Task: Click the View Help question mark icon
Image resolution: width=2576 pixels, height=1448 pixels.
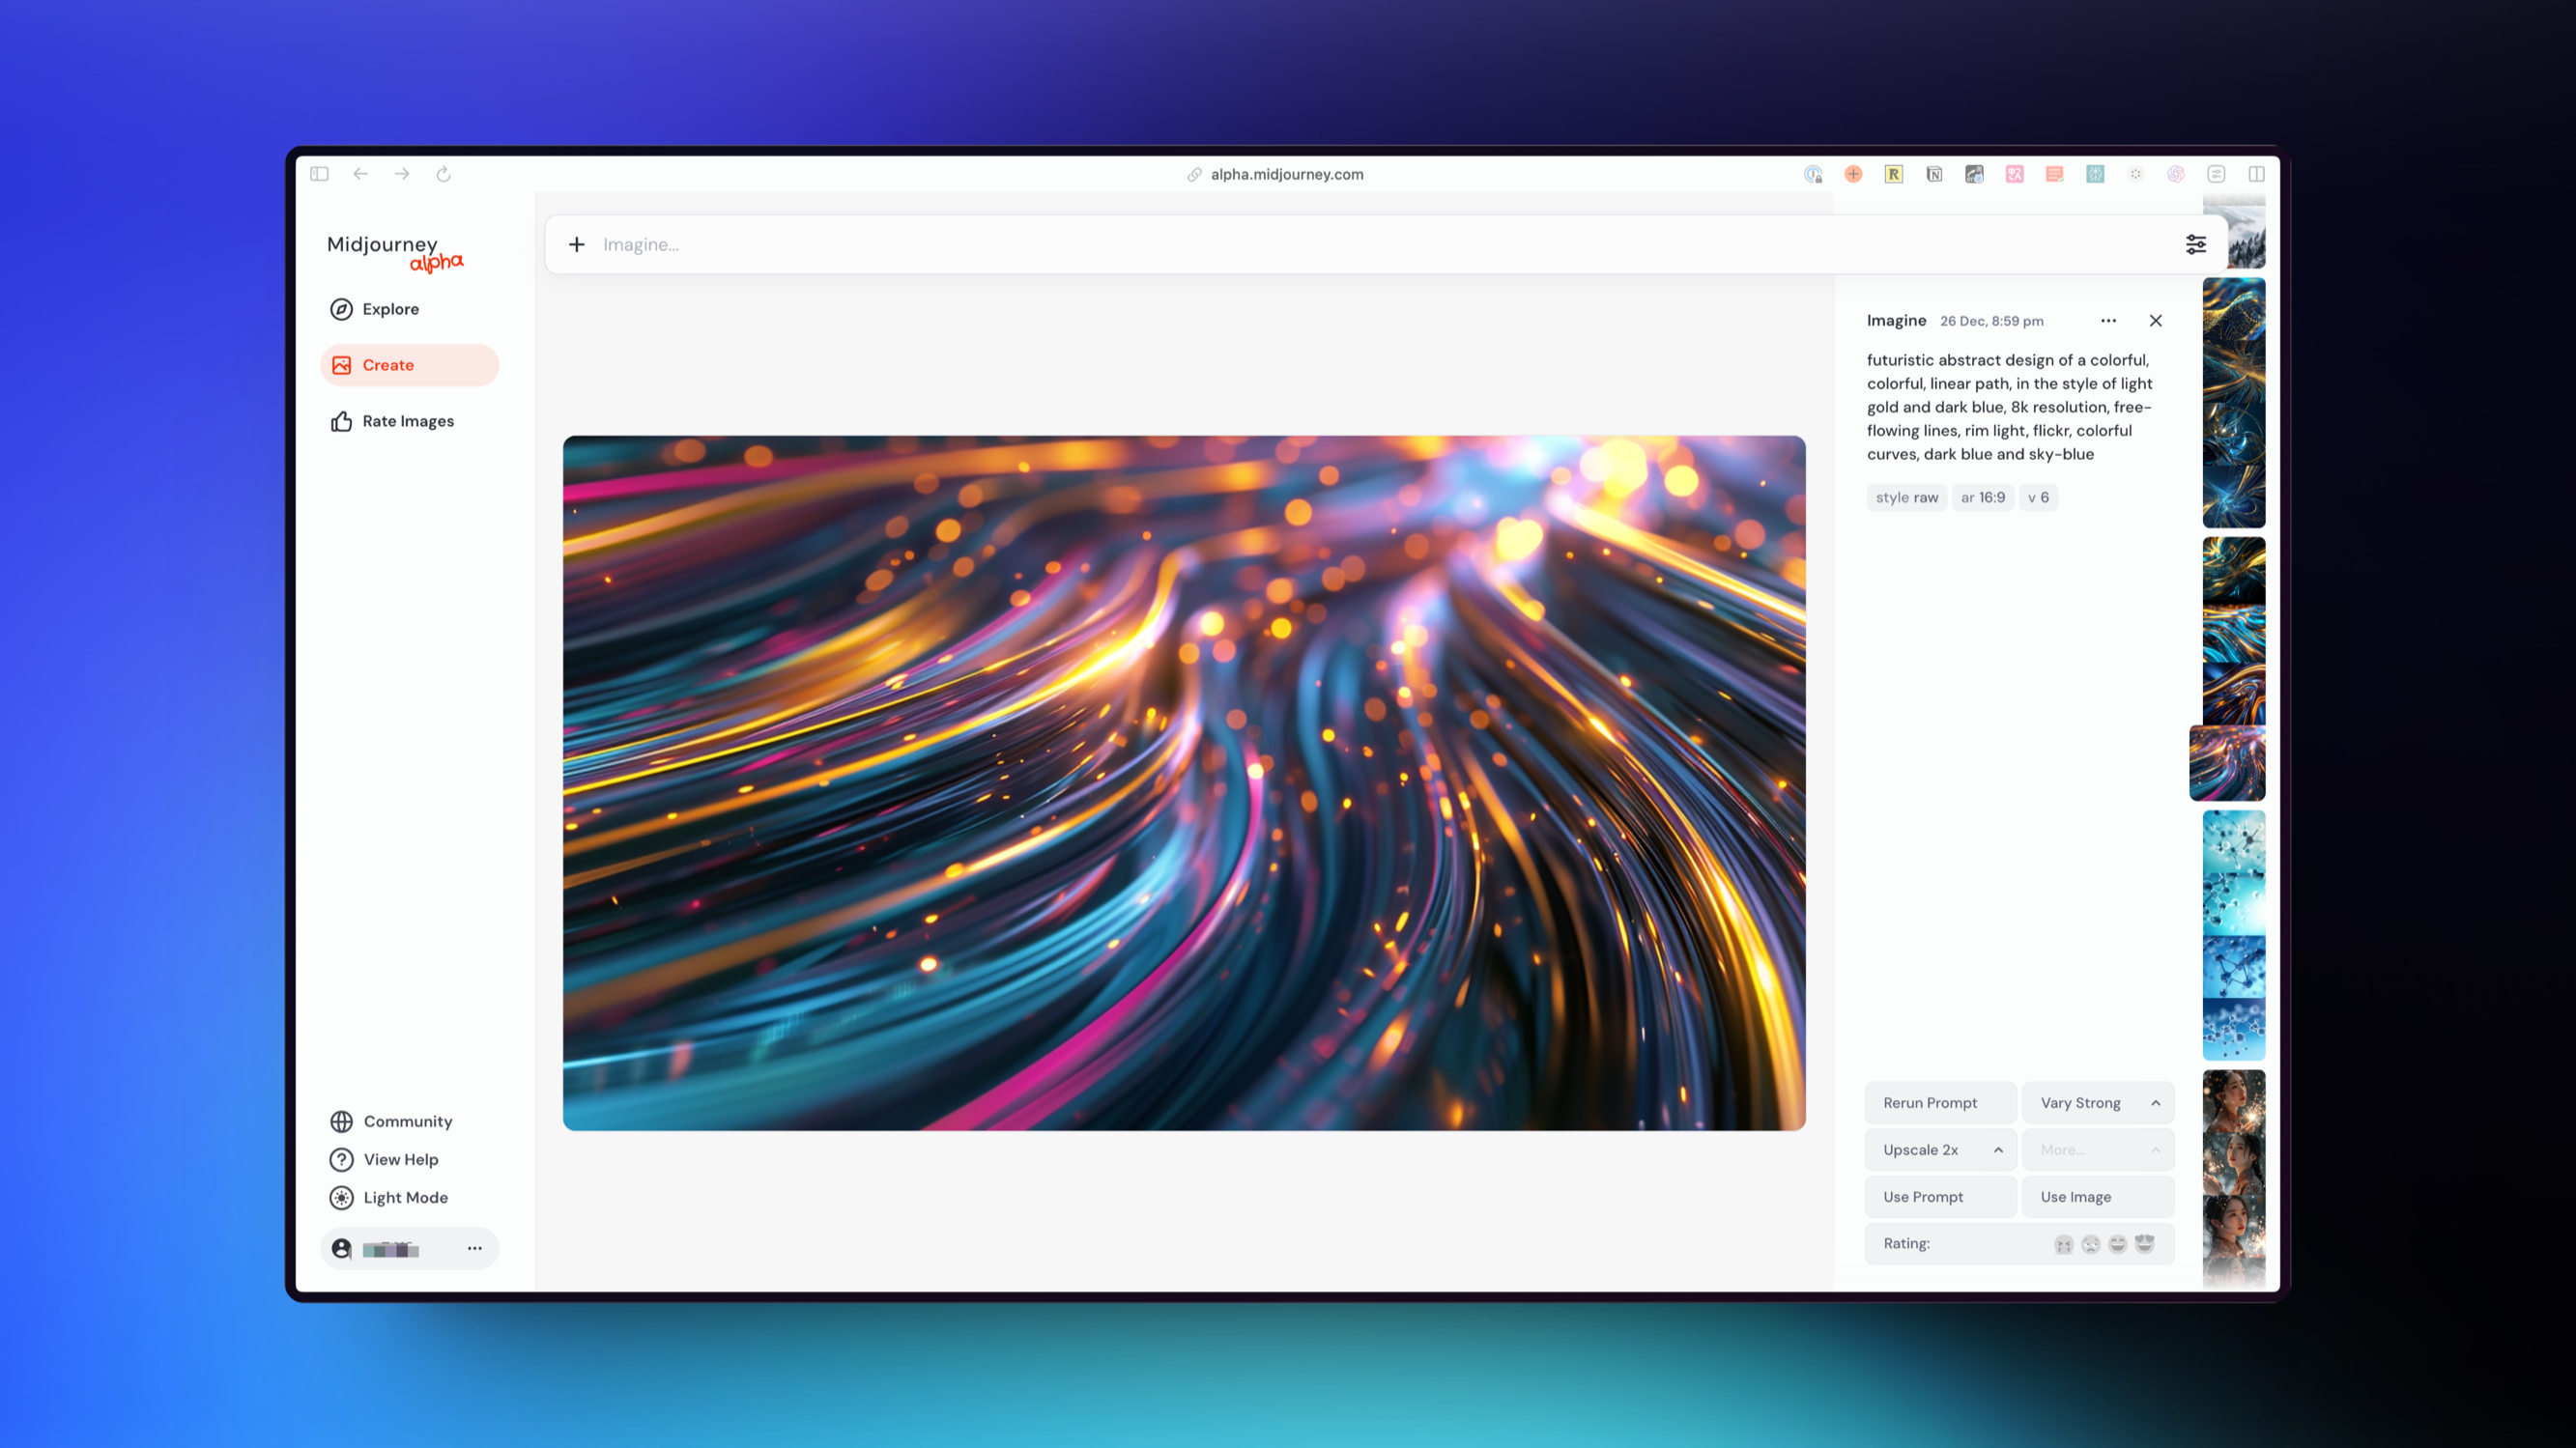Action: point(341,1159)
